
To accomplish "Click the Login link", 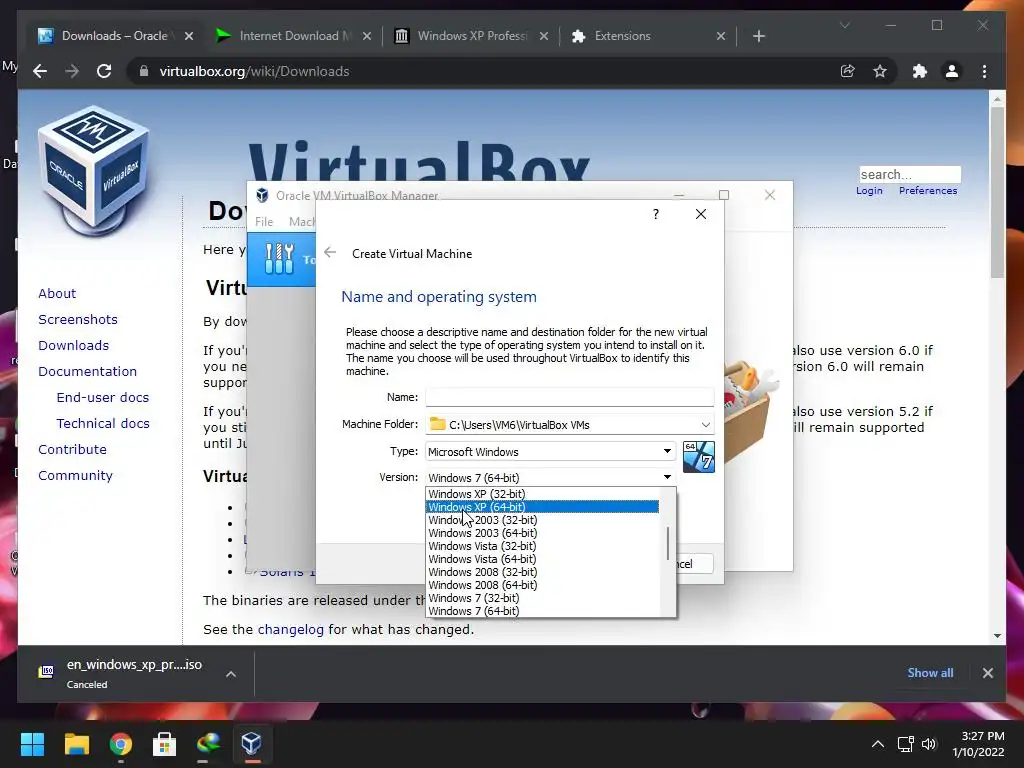I will [869, 191].
